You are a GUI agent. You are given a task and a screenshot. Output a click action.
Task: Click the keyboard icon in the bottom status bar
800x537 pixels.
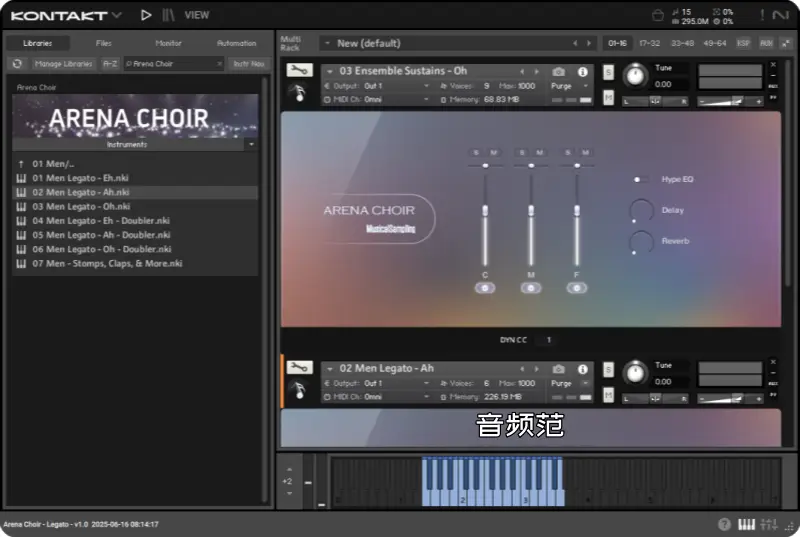[x=746, y=525]
